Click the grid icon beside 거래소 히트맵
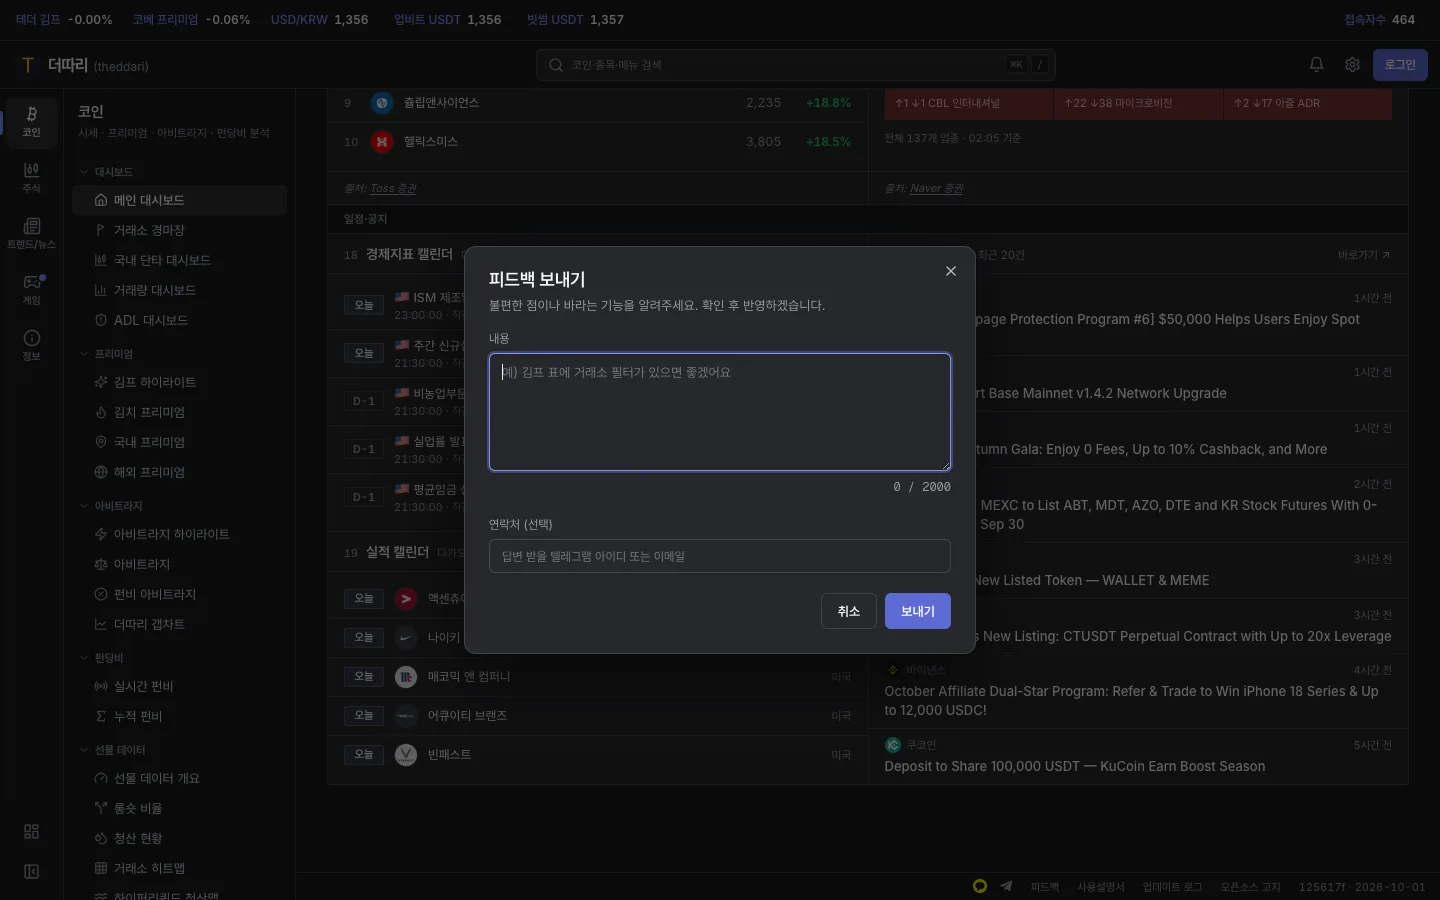The image size is (1440, 900). click(101, 868)
